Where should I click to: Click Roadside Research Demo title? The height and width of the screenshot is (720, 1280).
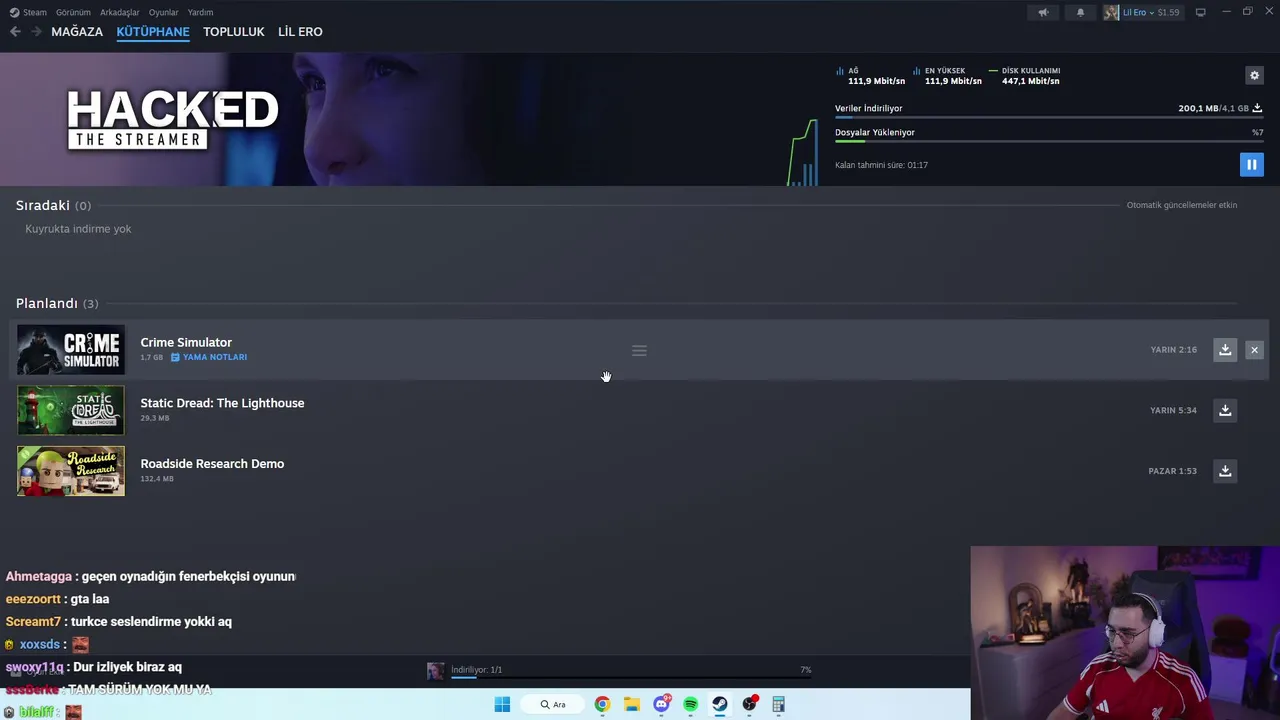(212, 464)
